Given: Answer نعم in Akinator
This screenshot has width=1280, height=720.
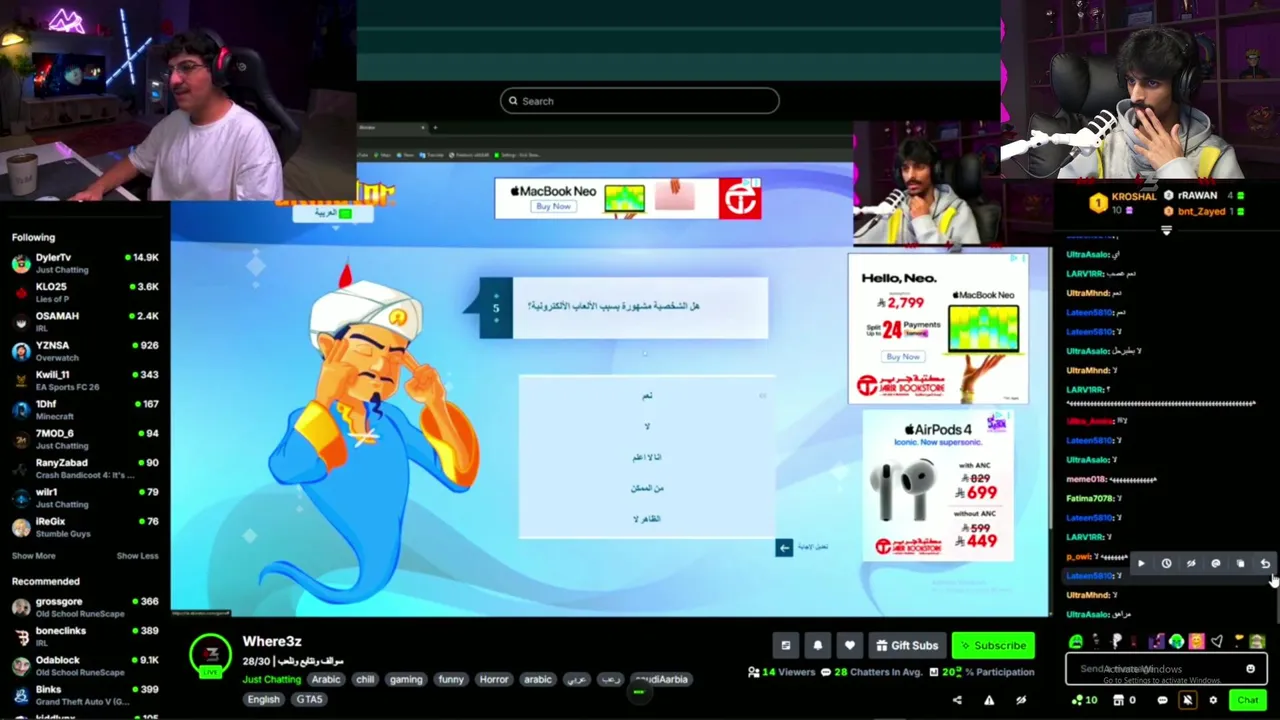Looking at the screenshot, I should (647, 396).
